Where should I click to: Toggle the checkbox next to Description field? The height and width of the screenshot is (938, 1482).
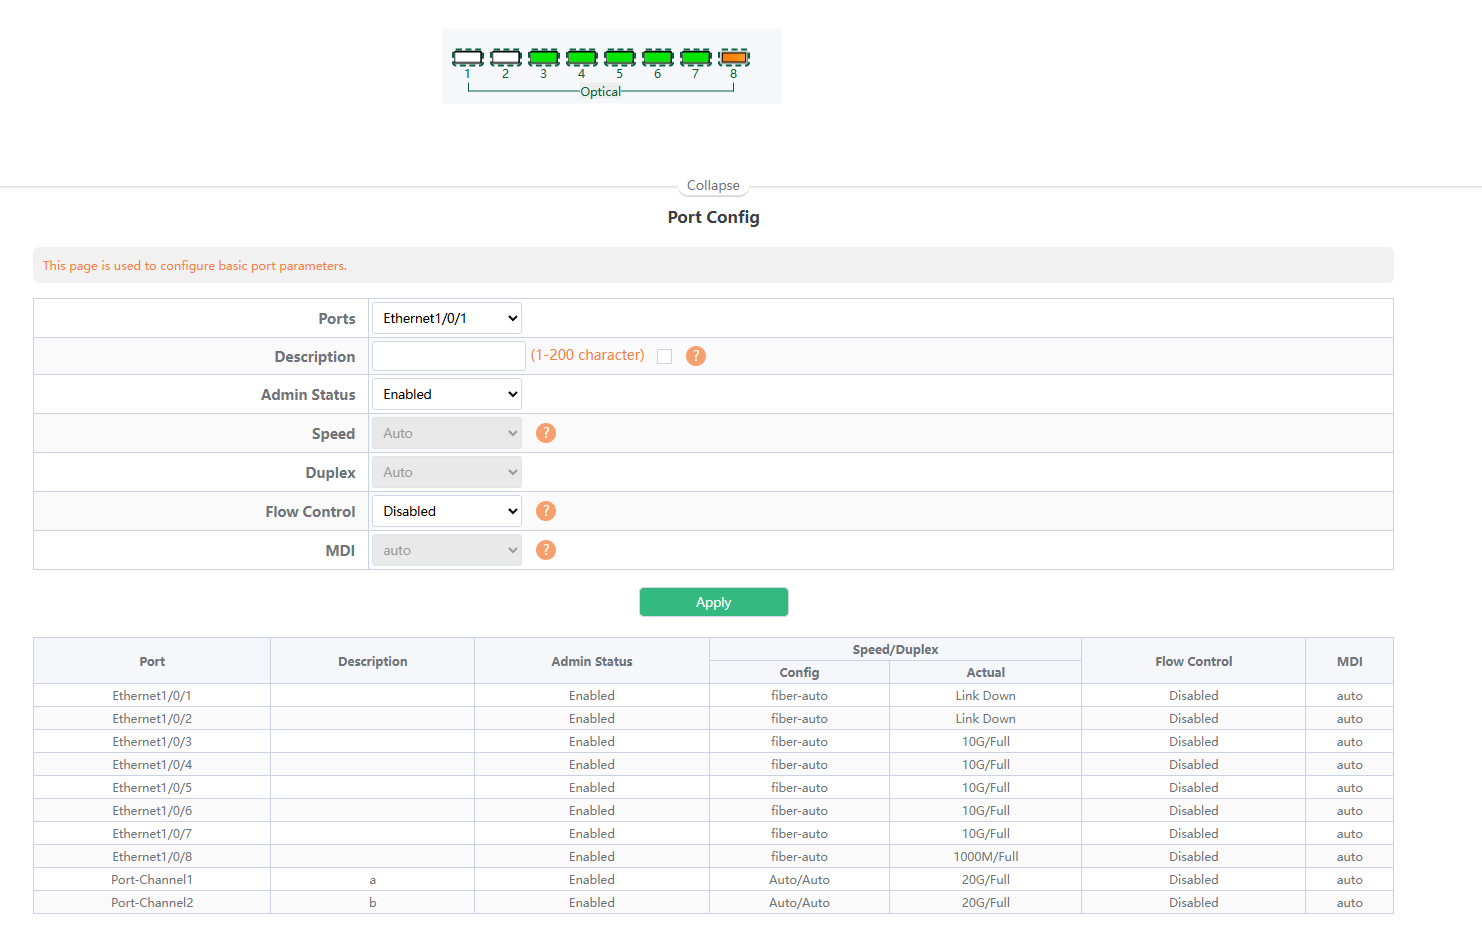point(664,357)
